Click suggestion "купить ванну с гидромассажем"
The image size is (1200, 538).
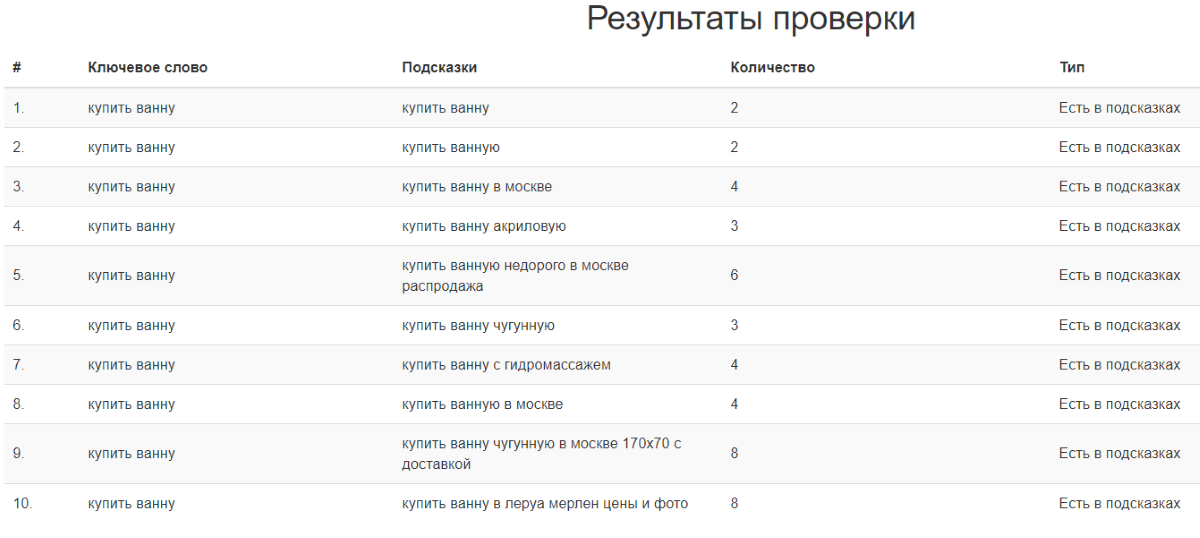506,365
